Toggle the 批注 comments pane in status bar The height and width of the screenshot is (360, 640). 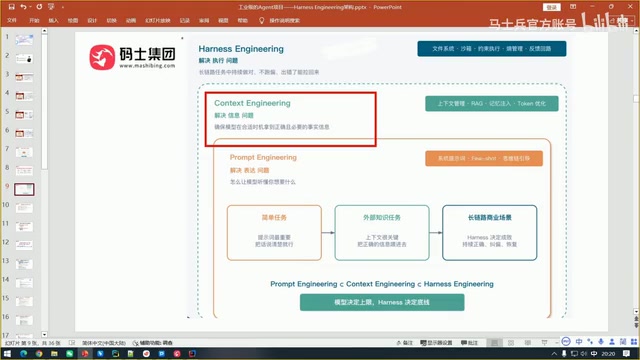(469, 343)
